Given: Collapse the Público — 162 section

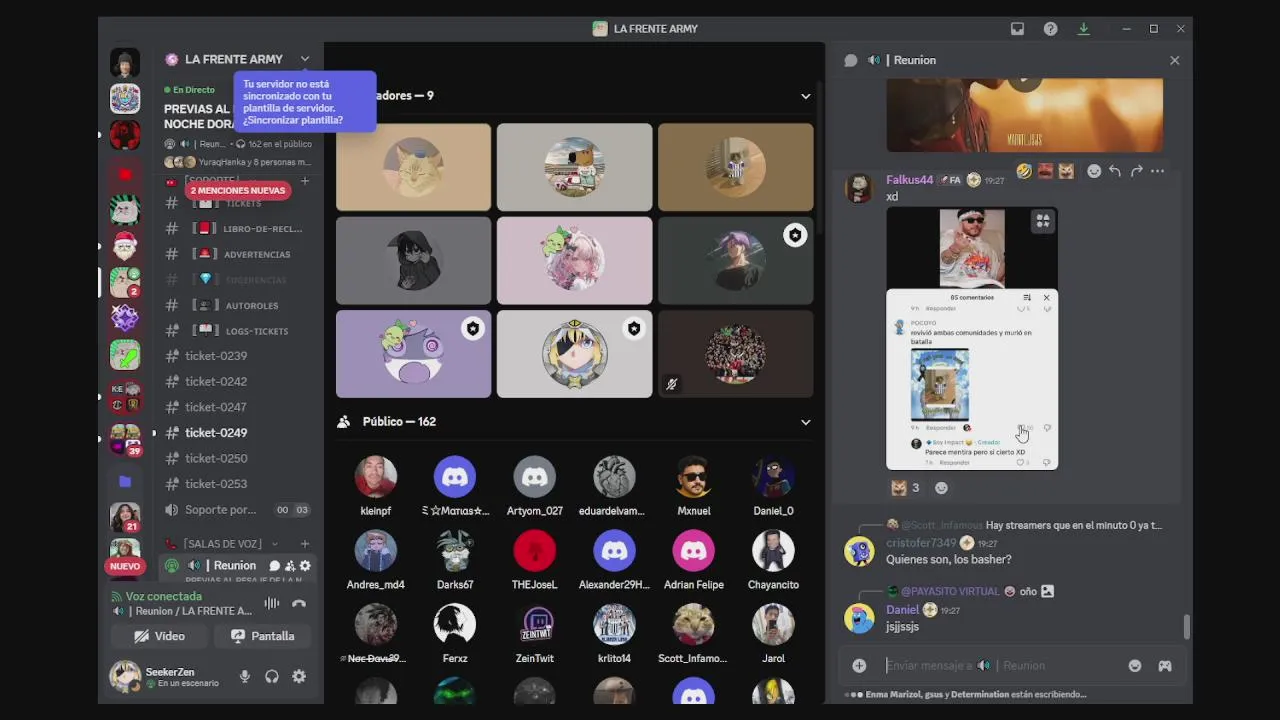Looking at the screenshot, I should (805, 422).
